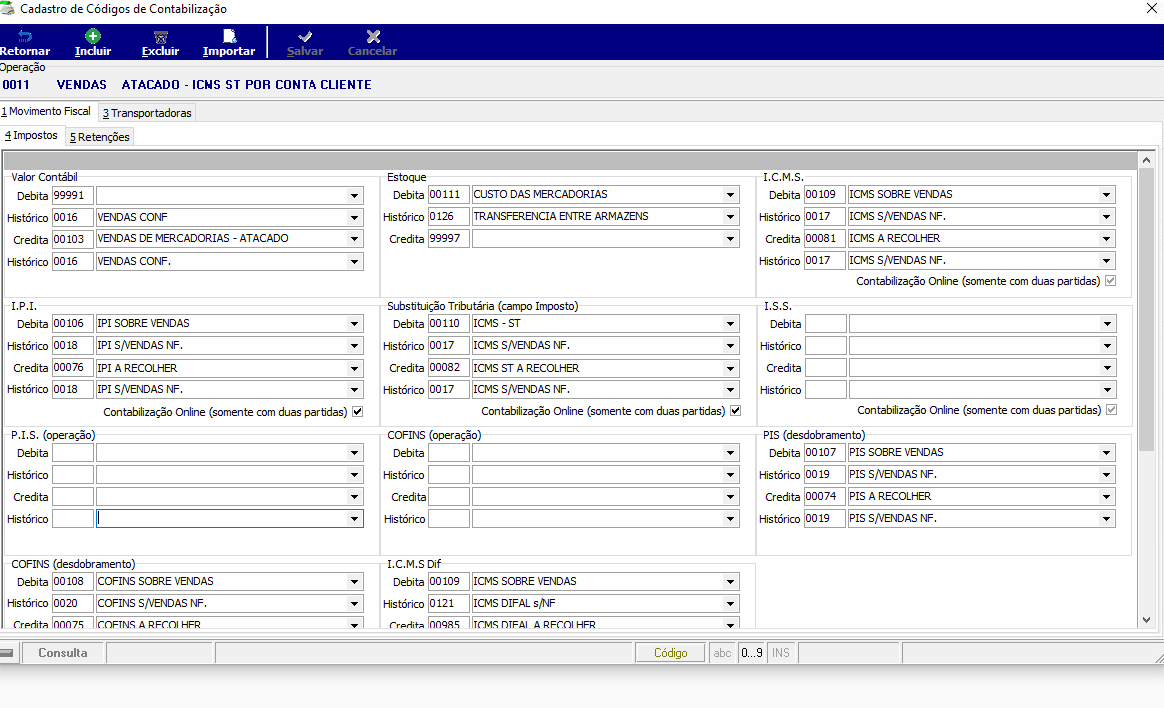This screenshot has height=708, width=1164.
Task: Close the Cadastro de Códigos window
Action: coord(1151,9)
